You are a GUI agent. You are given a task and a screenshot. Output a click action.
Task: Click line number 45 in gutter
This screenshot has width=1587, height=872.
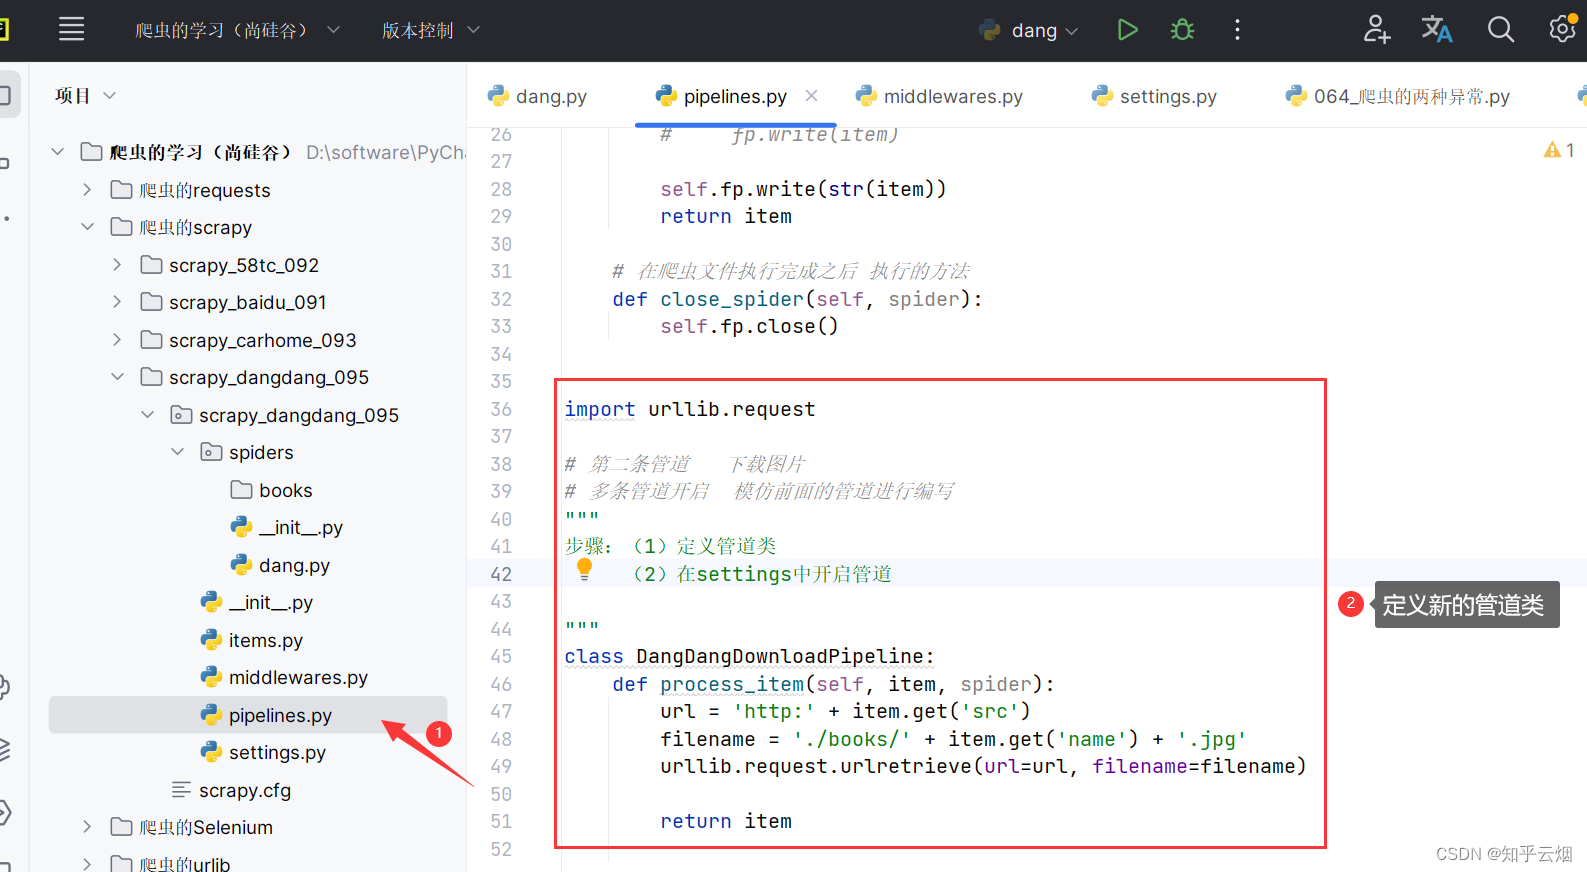pyautogui.click(x=501, y=656)
